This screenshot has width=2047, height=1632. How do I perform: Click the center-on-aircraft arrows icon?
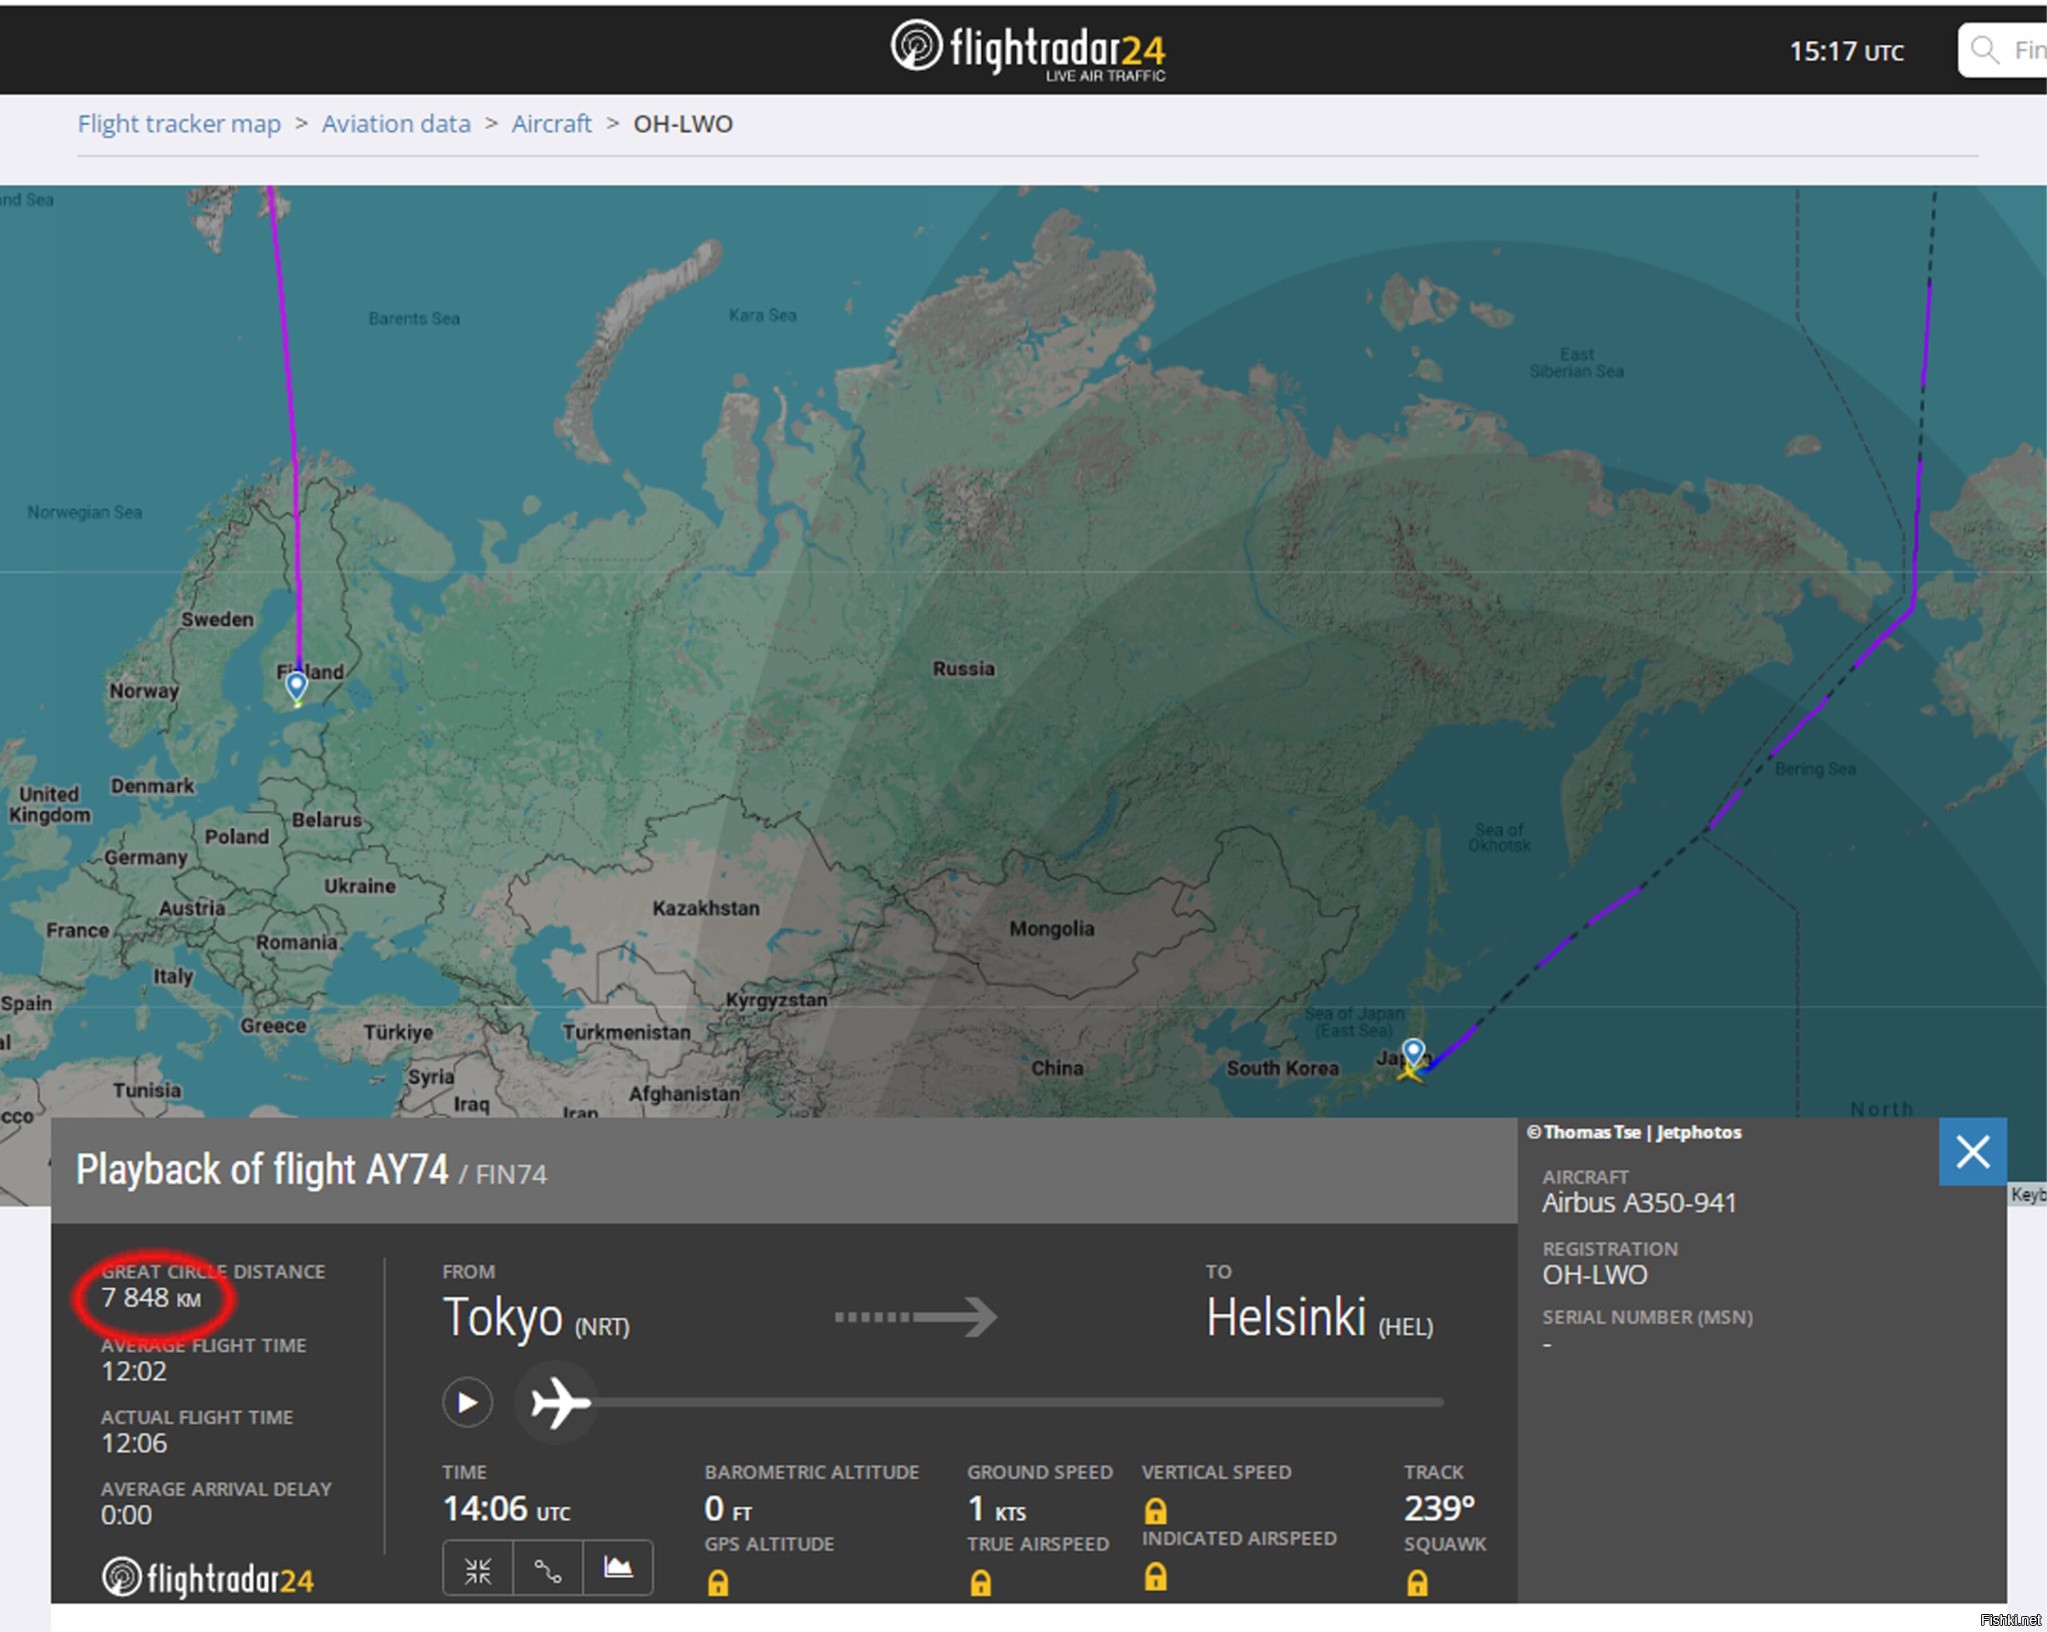coord(478,1569)
